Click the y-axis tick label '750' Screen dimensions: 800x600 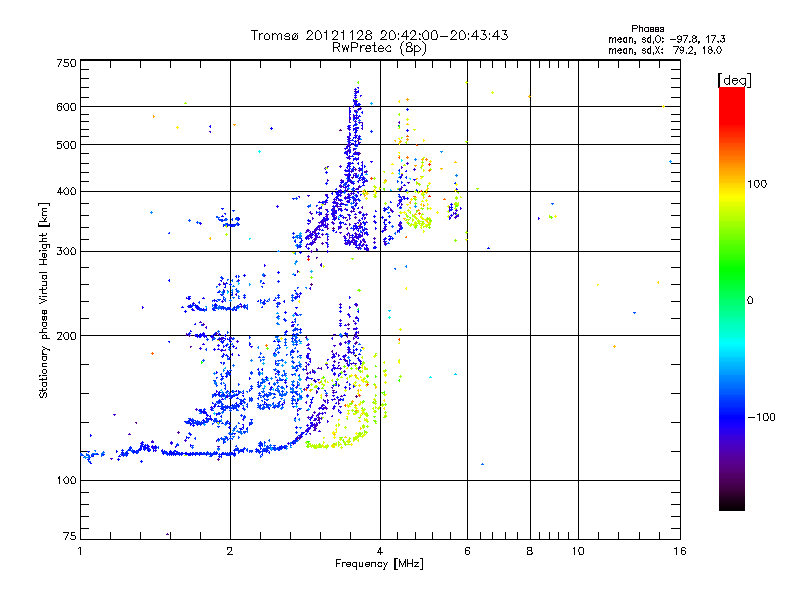click(x=67, y=64)
